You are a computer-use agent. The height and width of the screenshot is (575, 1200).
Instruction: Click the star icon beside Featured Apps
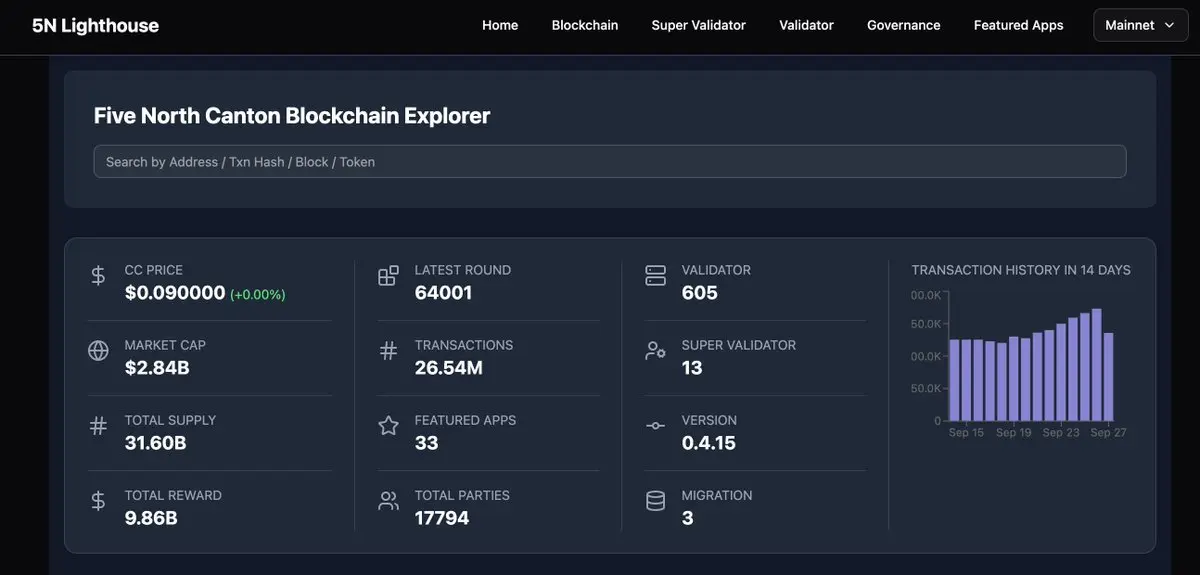(388, 426)
